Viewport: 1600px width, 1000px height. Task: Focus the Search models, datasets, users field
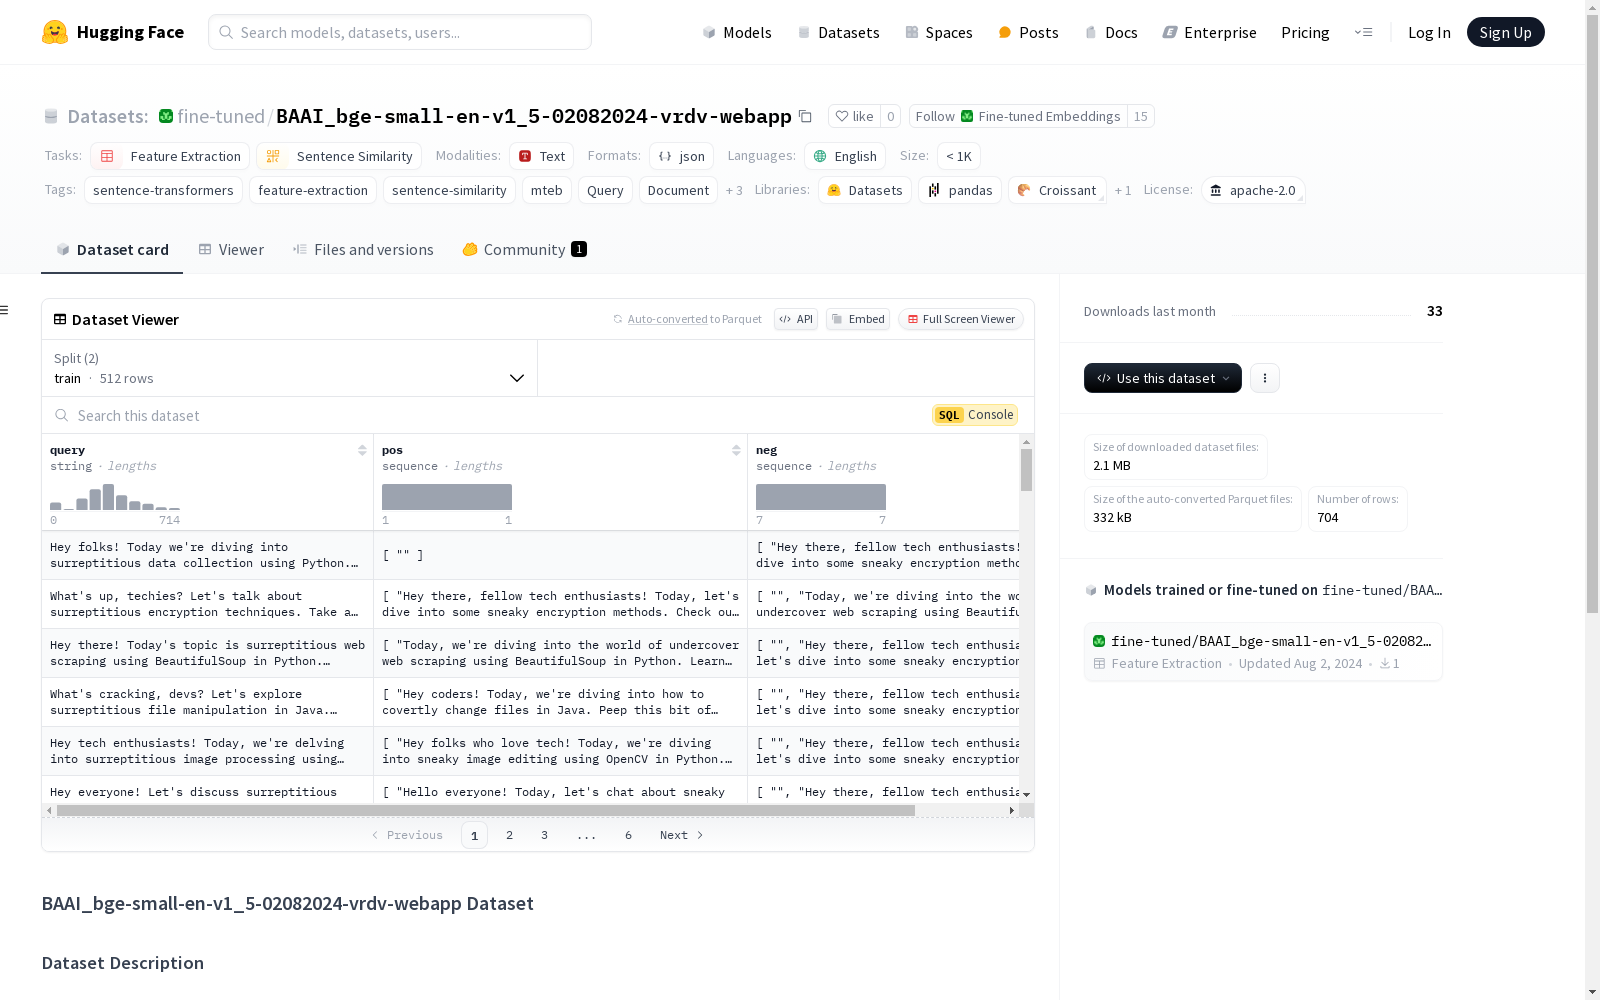[x=400, y=32]
